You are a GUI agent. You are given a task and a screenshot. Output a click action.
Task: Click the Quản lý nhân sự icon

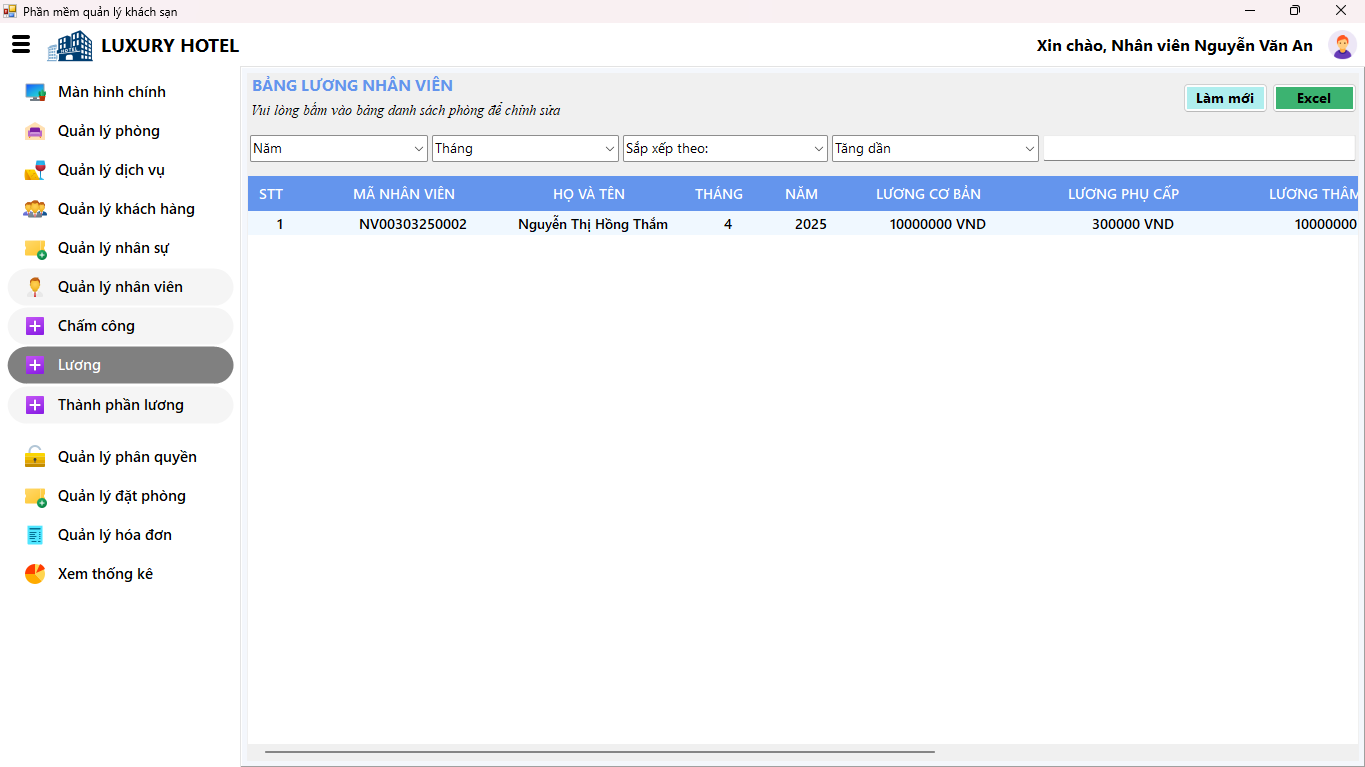(35, 248)
